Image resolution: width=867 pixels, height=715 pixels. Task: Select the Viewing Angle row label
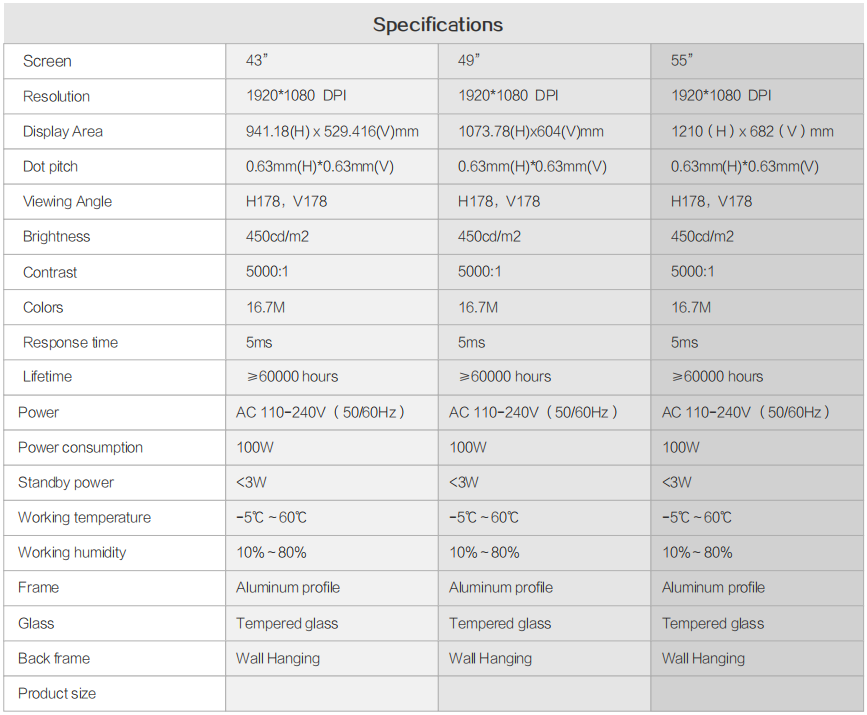[x=67, y=201]
